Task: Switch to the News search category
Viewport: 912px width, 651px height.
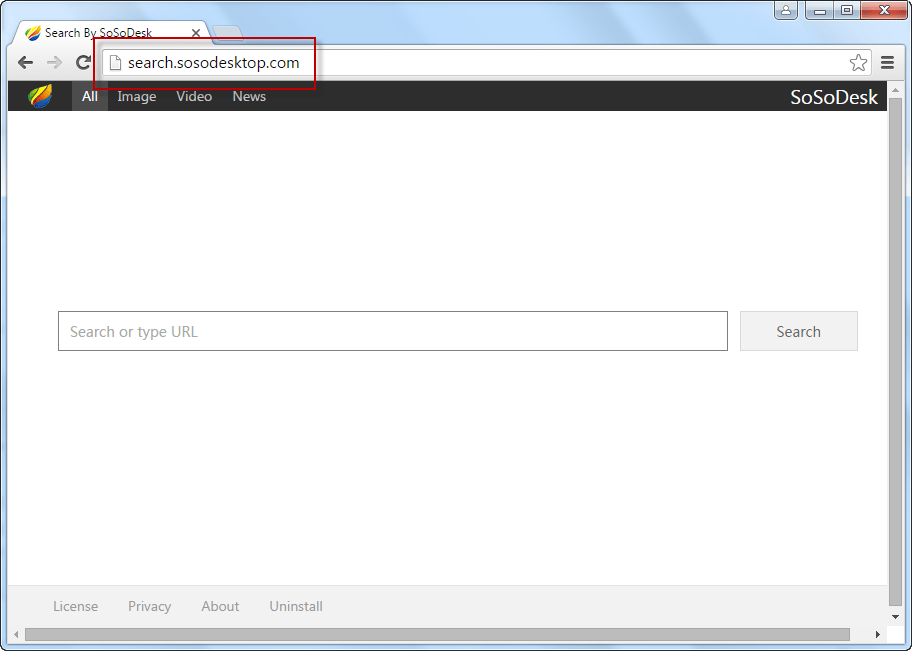Action: (249, 97)
